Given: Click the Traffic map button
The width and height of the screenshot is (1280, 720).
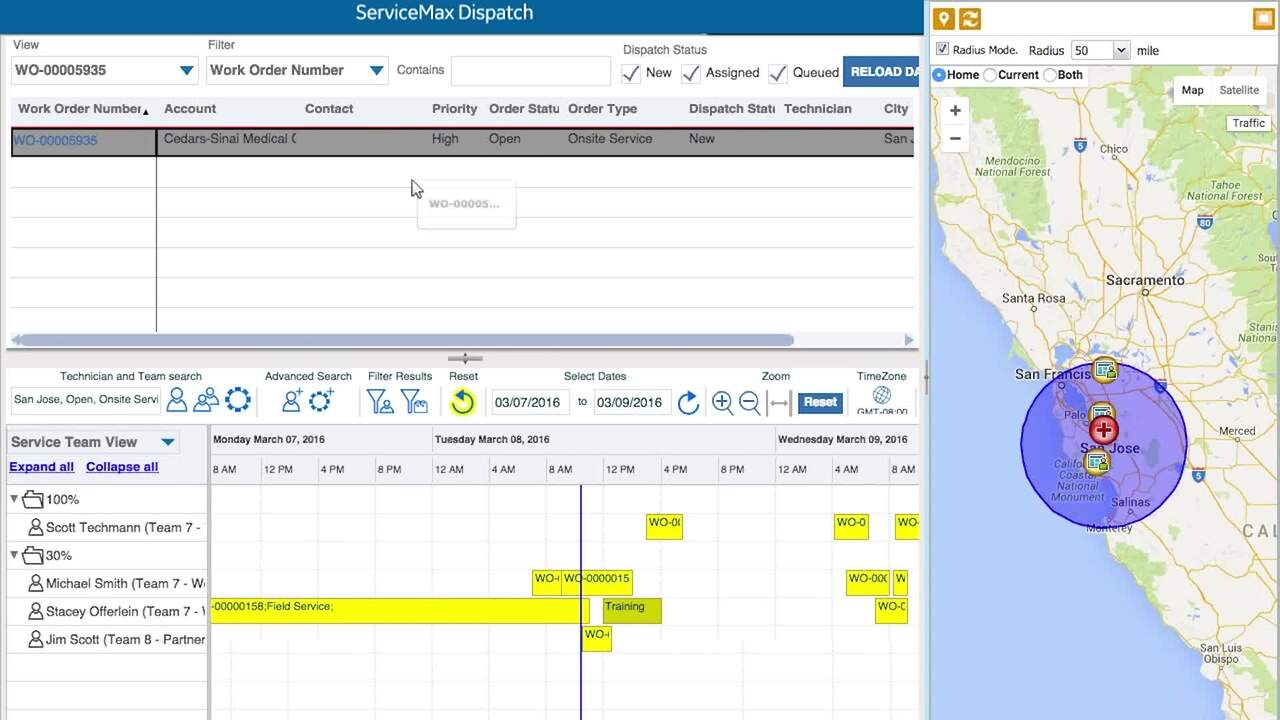Looking at the screenshot, I should [x=1248, y=123].
